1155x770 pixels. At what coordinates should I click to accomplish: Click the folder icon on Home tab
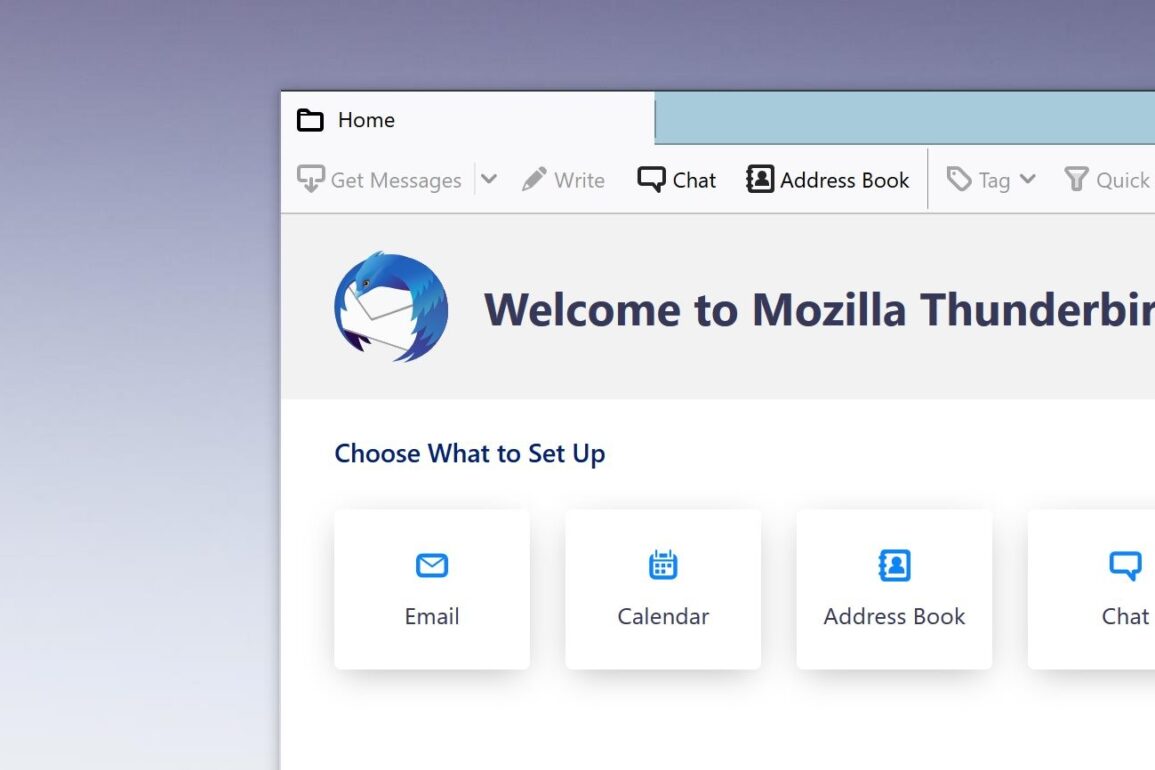(x=310, y=119)
